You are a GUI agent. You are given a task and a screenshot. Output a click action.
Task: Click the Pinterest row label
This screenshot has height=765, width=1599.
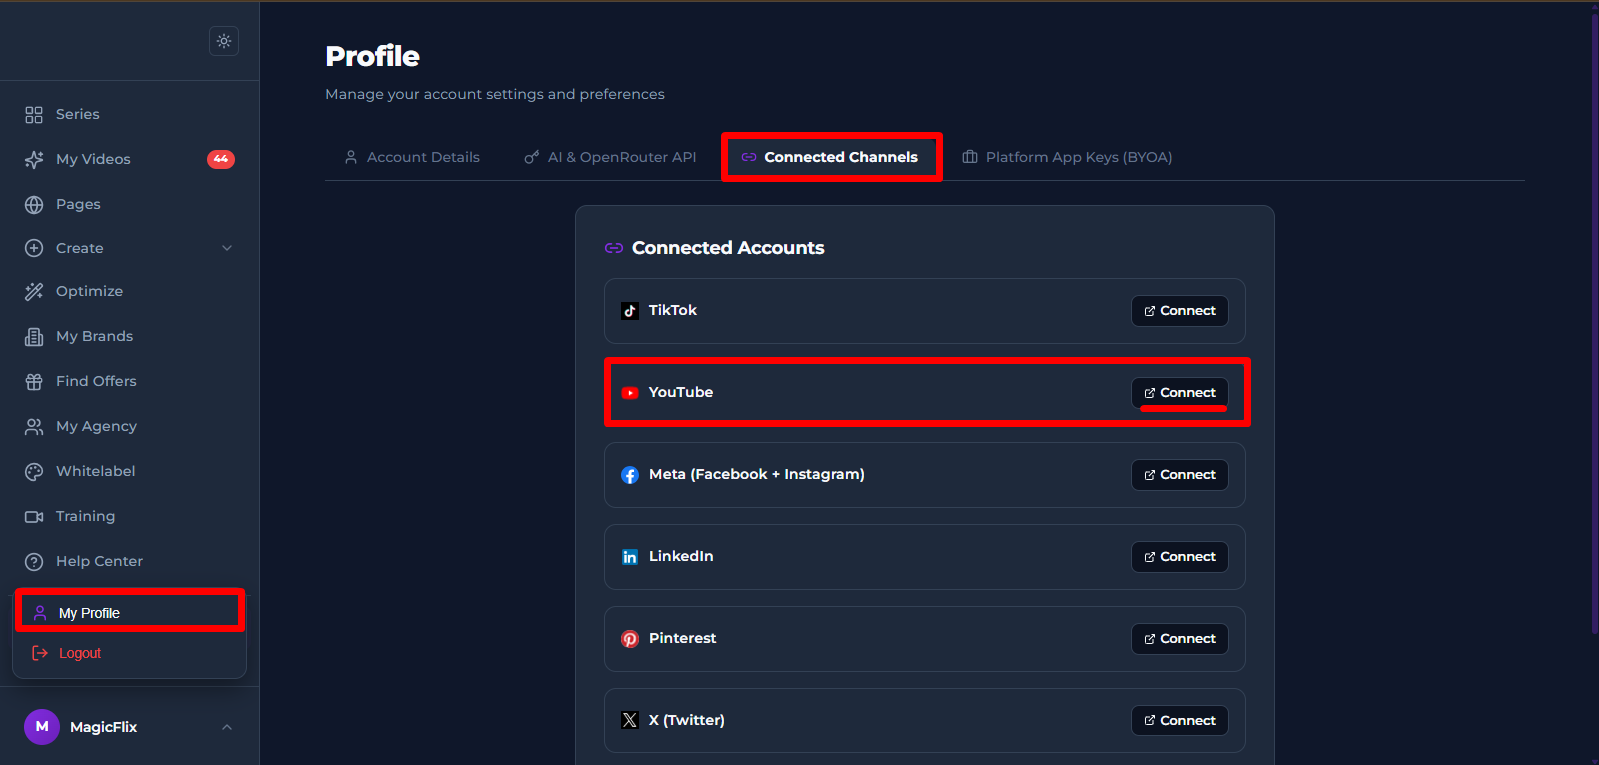[x=682, y=638]
